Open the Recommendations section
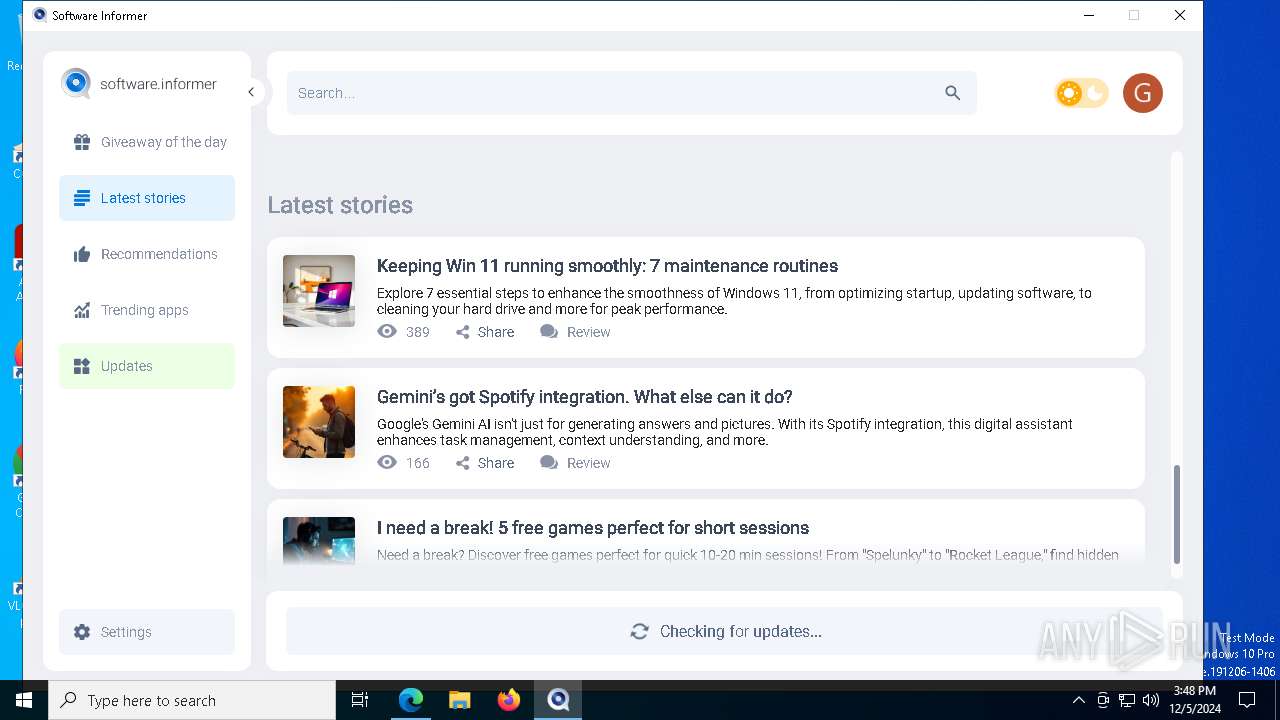The width and height of the screenshot is (1280, 720). 147,254
